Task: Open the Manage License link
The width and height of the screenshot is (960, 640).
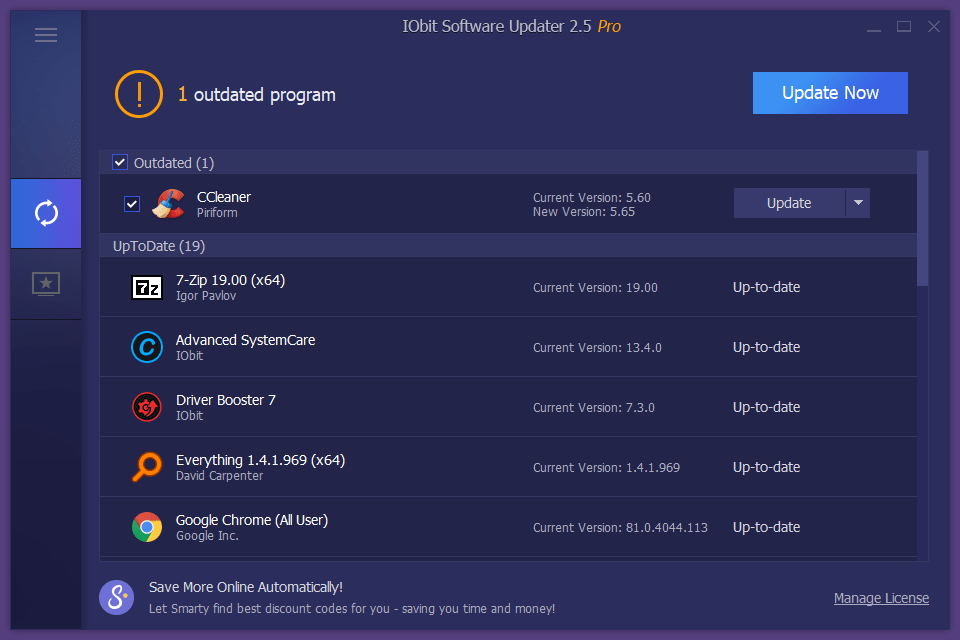Action: click(x=881, y=597)
